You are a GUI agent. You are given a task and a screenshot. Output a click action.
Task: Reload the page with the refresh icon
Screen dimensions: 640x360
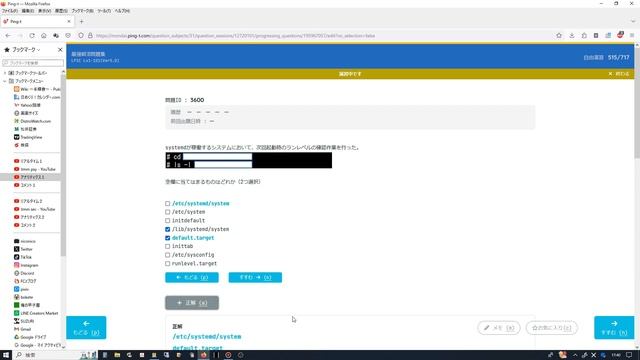(32, 36)
